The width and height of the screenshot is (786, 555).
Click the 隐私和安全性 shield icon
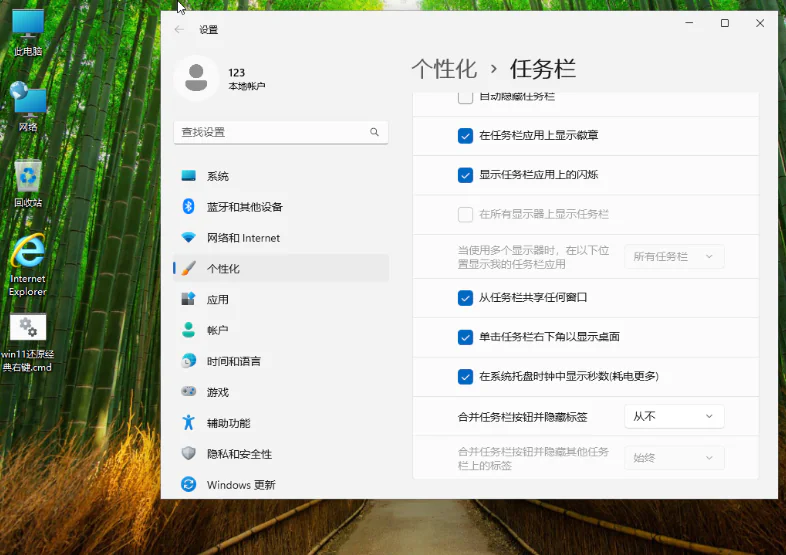click(x=188, y=453)
